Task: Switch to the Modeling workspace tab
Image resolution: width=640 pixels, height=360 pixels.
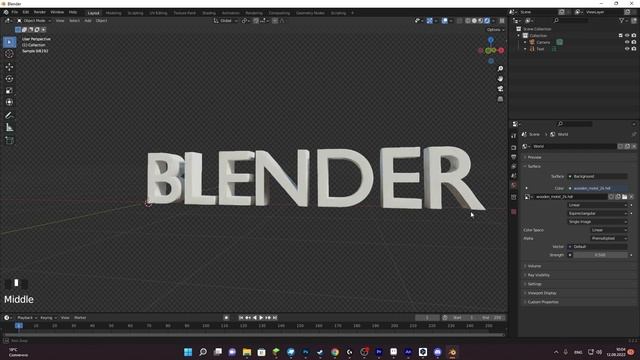Action: [x=113, y=13]
